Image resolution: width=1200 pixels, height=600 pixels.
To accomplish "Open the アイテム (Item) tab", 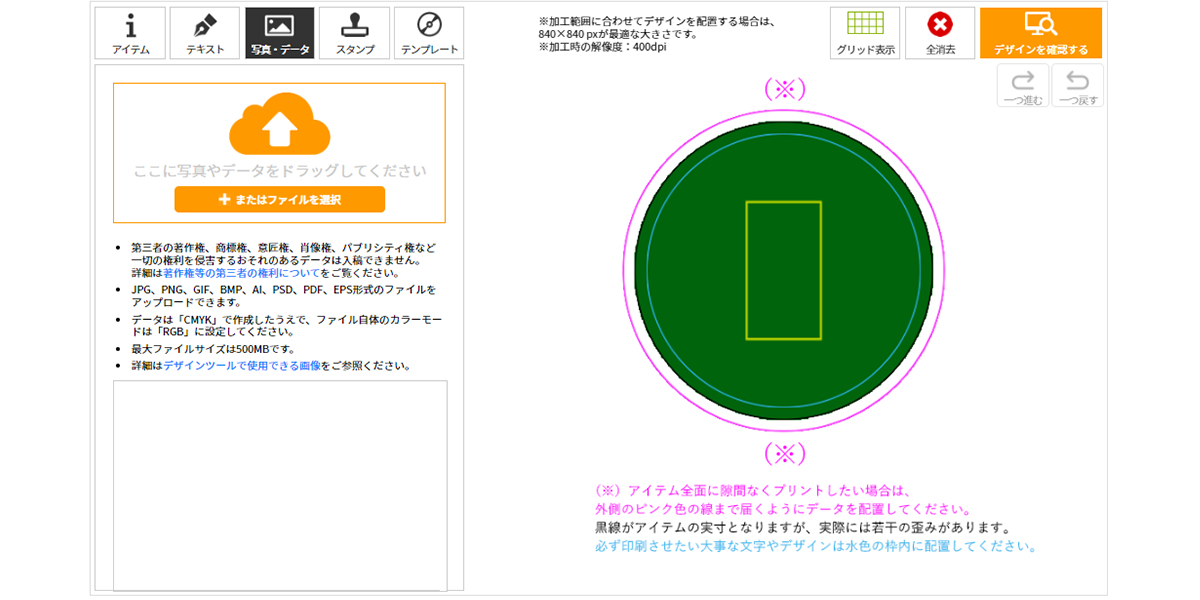I will click(130, 33).
